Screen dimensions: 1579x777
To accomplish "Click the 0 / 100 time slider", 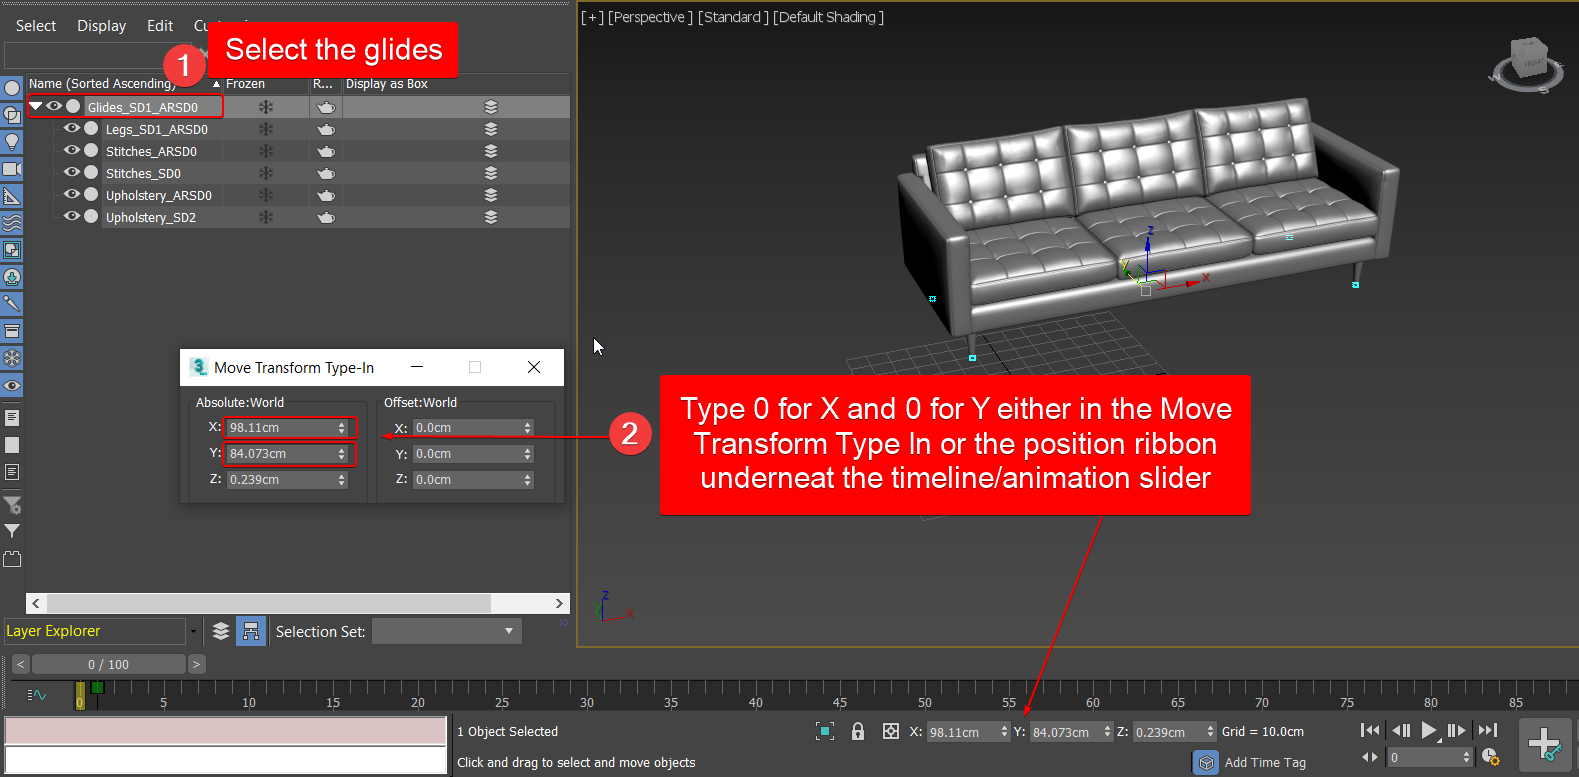I will coord(108,664).
